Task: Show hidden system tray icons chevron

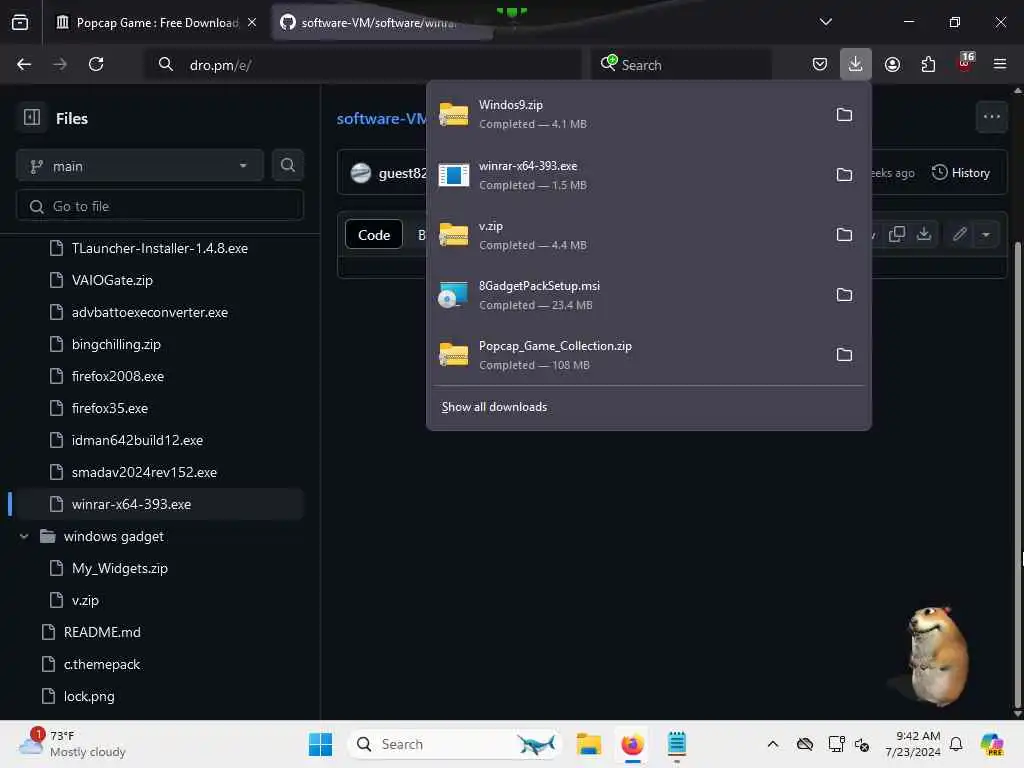Action: pos(773,744)
